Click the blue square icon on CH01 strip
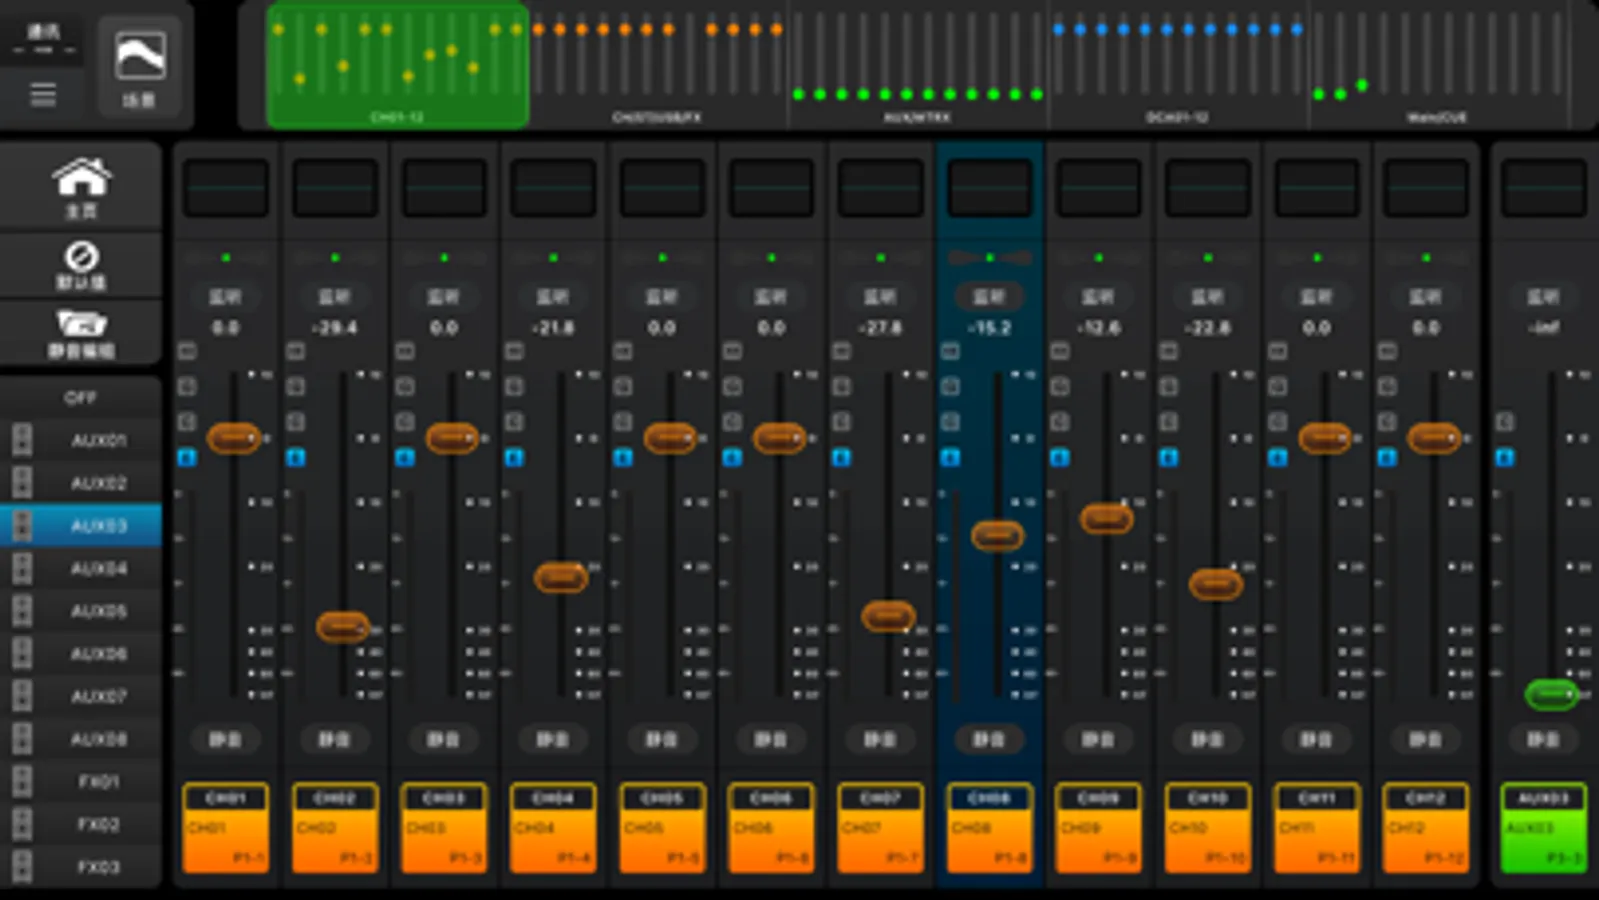Image resolution: width=1599 pixels, height=900 pixels. (187, 457)
